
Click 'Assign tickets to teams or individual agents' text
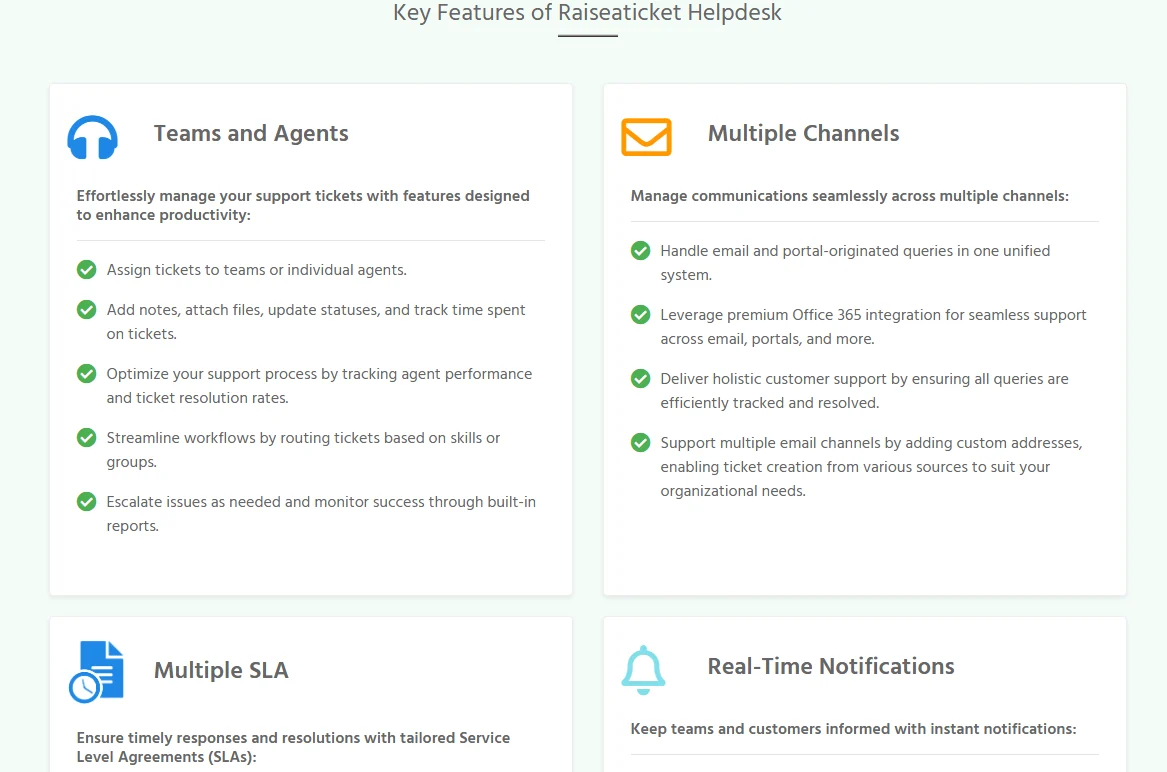click(x=257, y=270)
